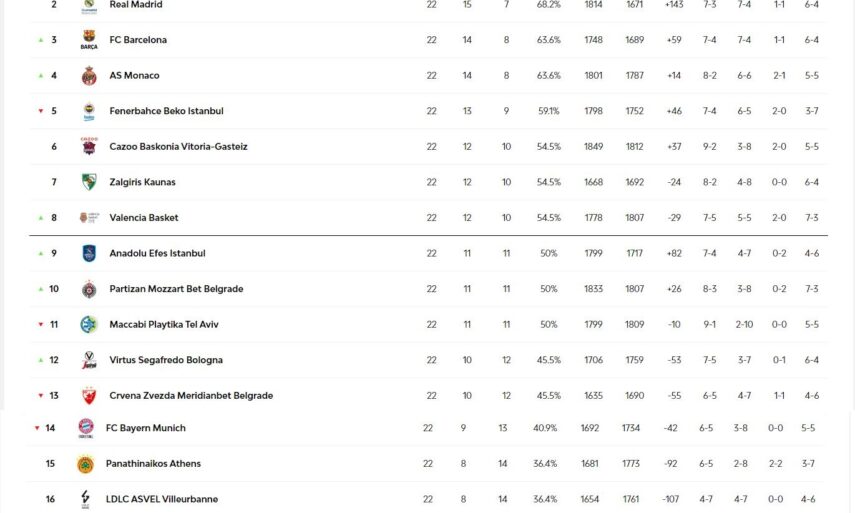Viewport: 855px width, 513px height.
Task: Open LDLC ASVEL Villeurbanne team page
Action: coord(162,499)
